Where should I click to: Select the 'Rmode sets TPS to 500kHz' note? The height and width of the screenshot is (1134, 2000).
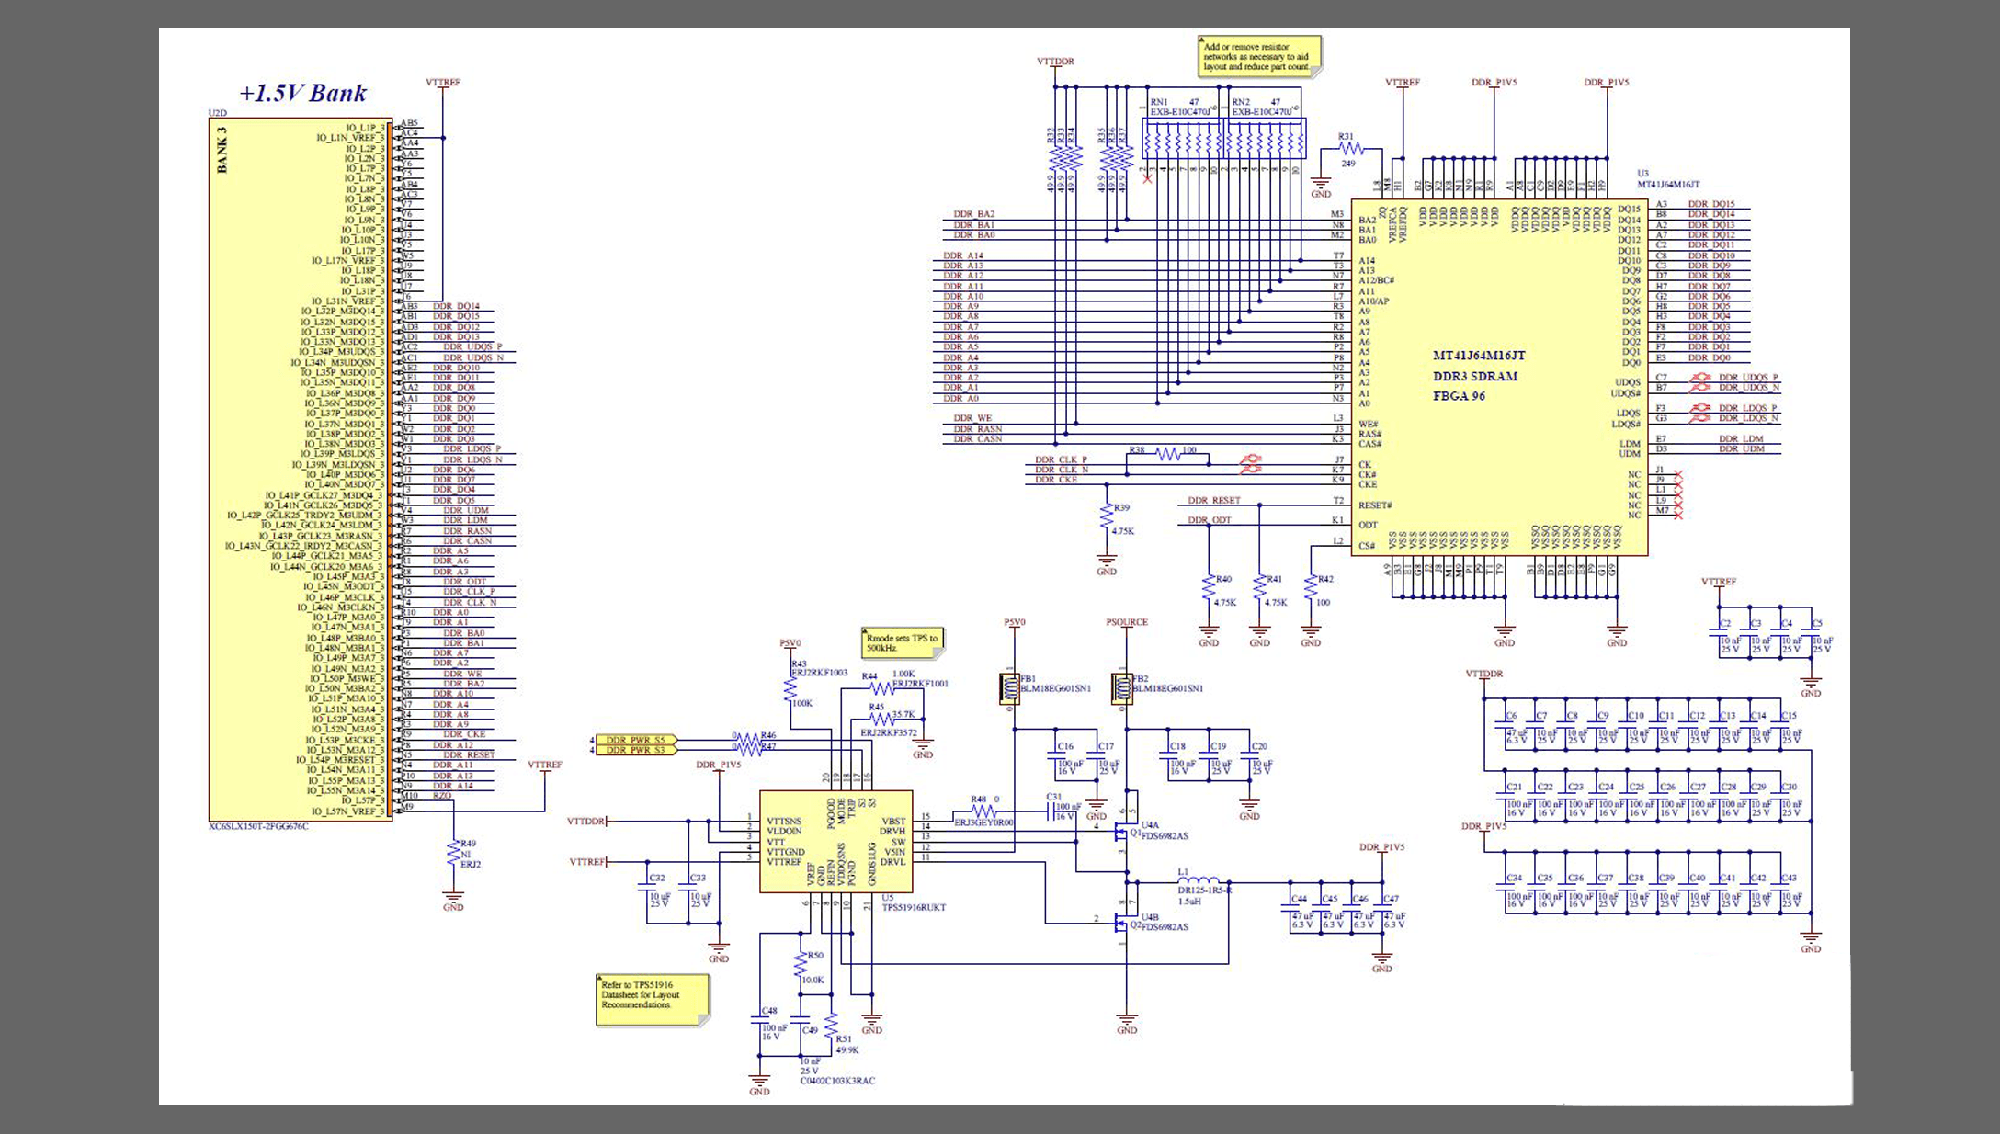point(902,643)
